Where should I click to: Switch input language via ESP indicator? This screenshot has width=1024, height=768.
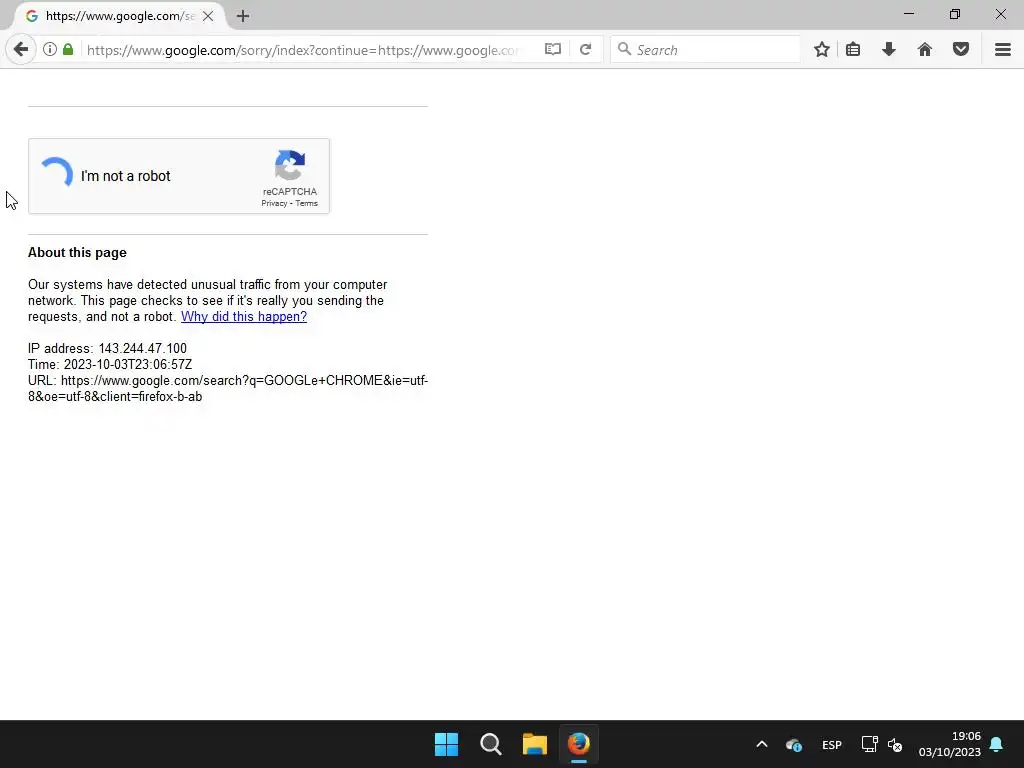click(832, 744)
